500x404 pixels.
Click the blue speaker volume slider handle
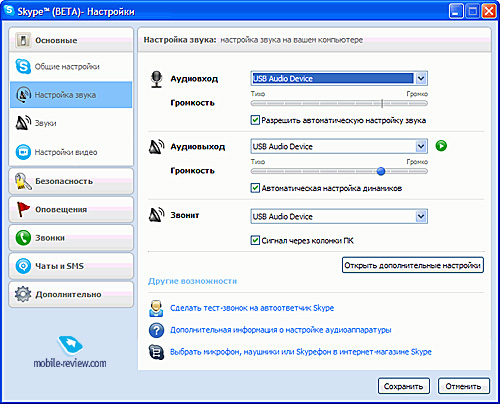coord(381,171)
